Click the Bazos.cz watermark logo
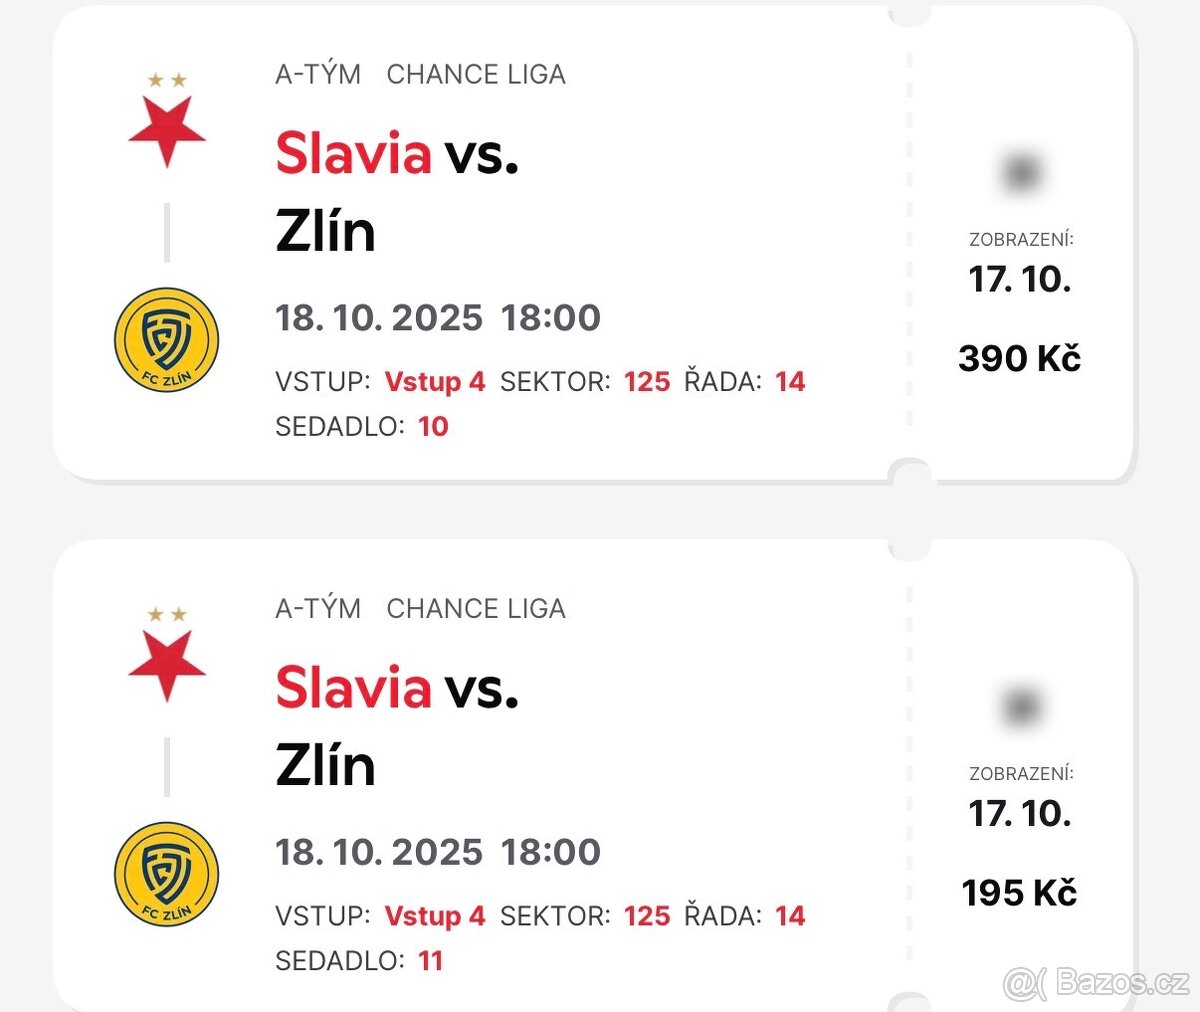Image resolution: width=1200 pixels, height=1012 pixels. coord(1096,983)
